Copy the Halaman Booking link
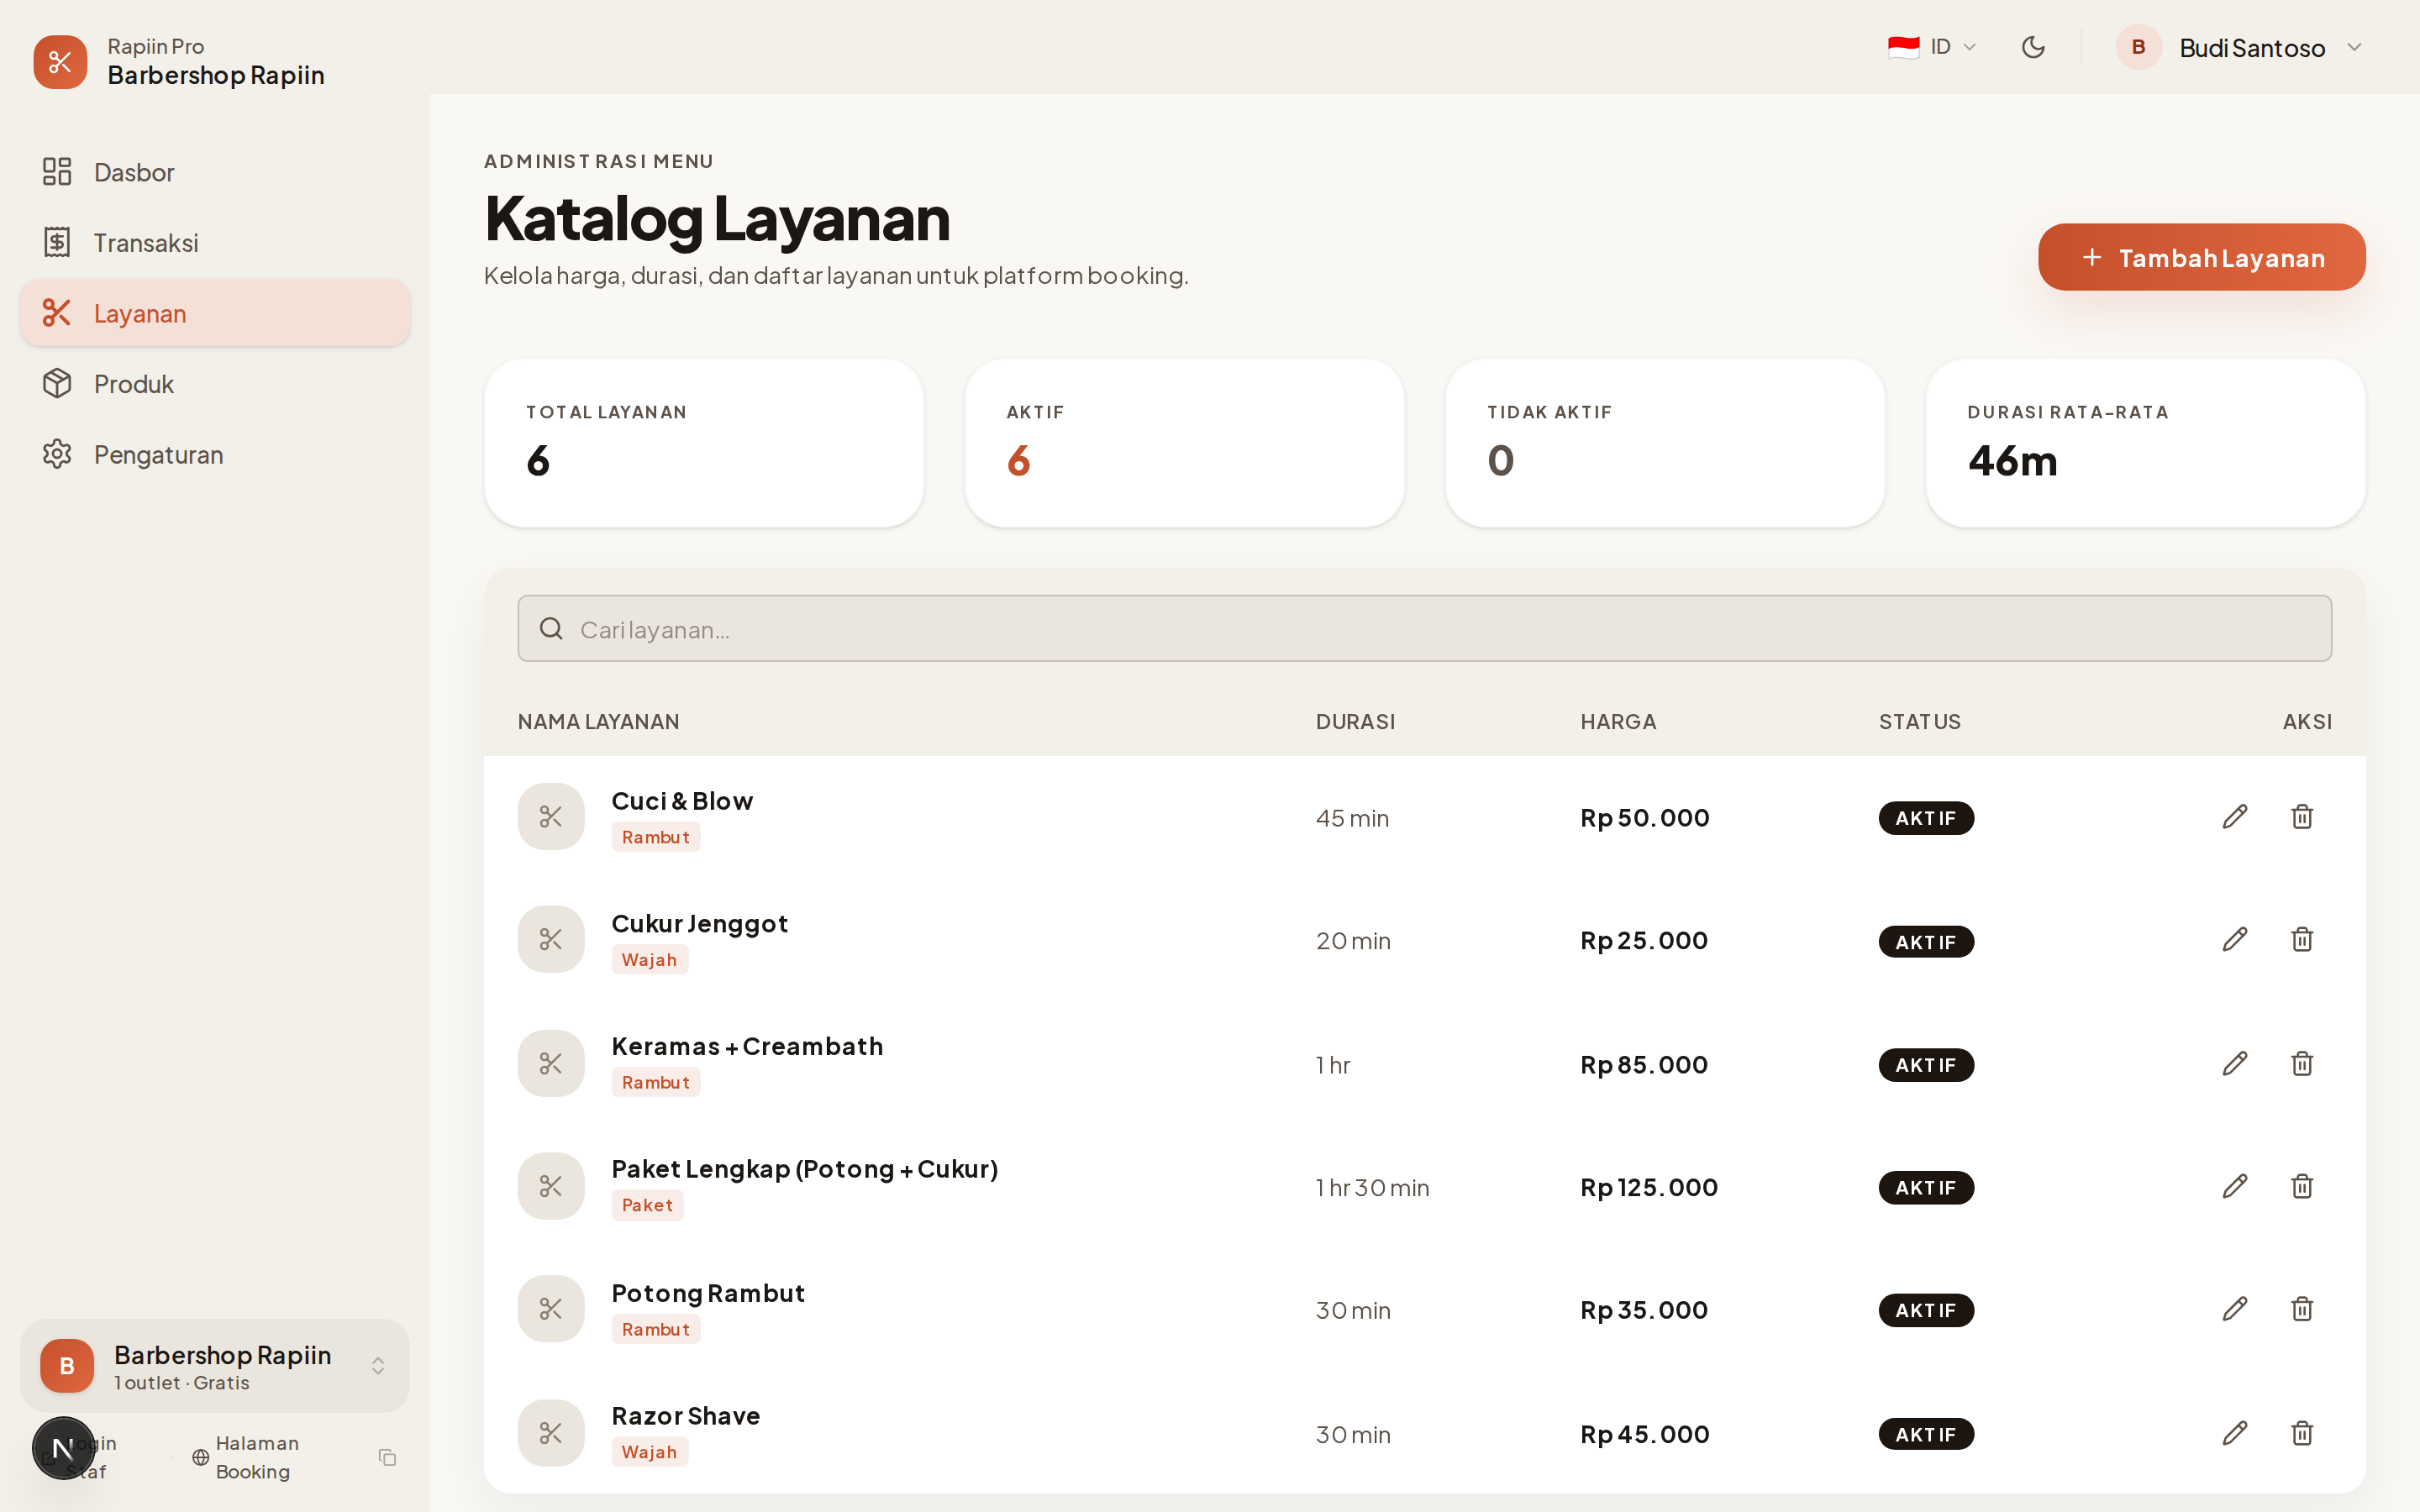2420x1512 pixels. click(x=387, y=1457)
